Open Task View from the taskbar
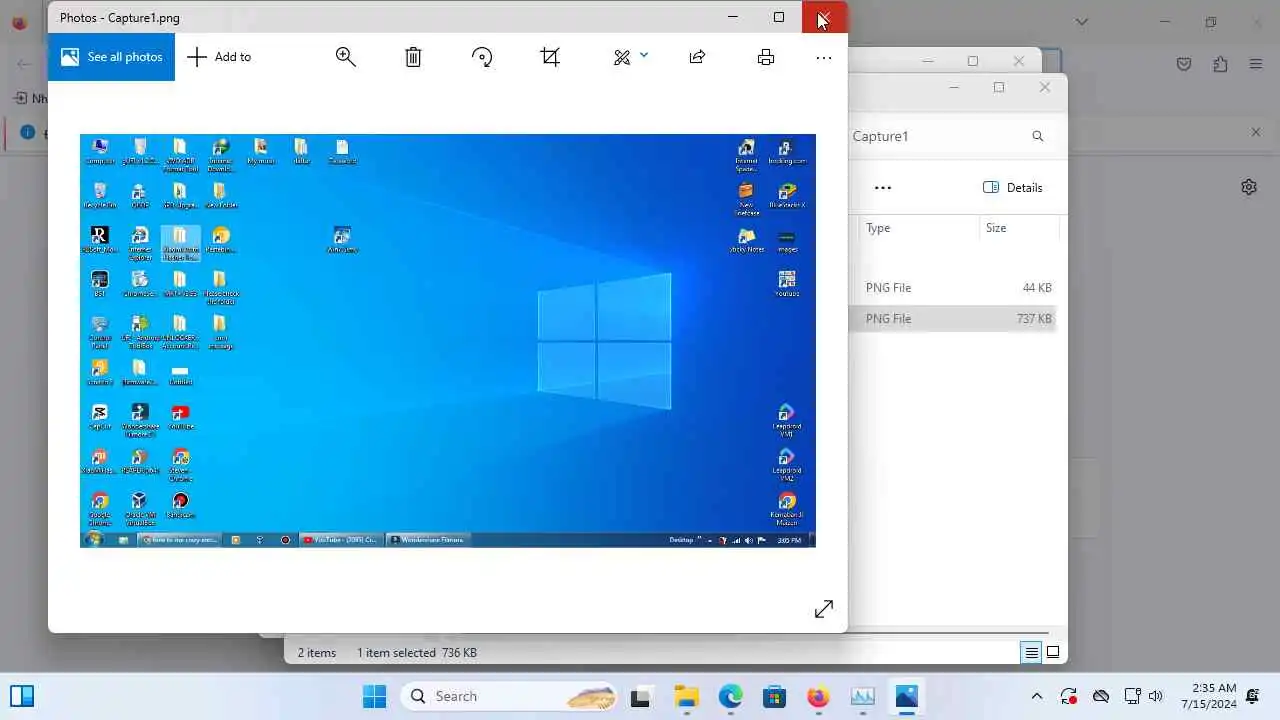 pos(641,696)
